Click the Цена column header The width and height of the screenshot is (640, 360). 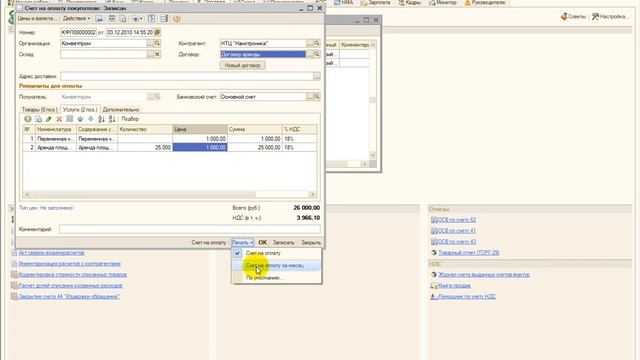coord(200,129)
